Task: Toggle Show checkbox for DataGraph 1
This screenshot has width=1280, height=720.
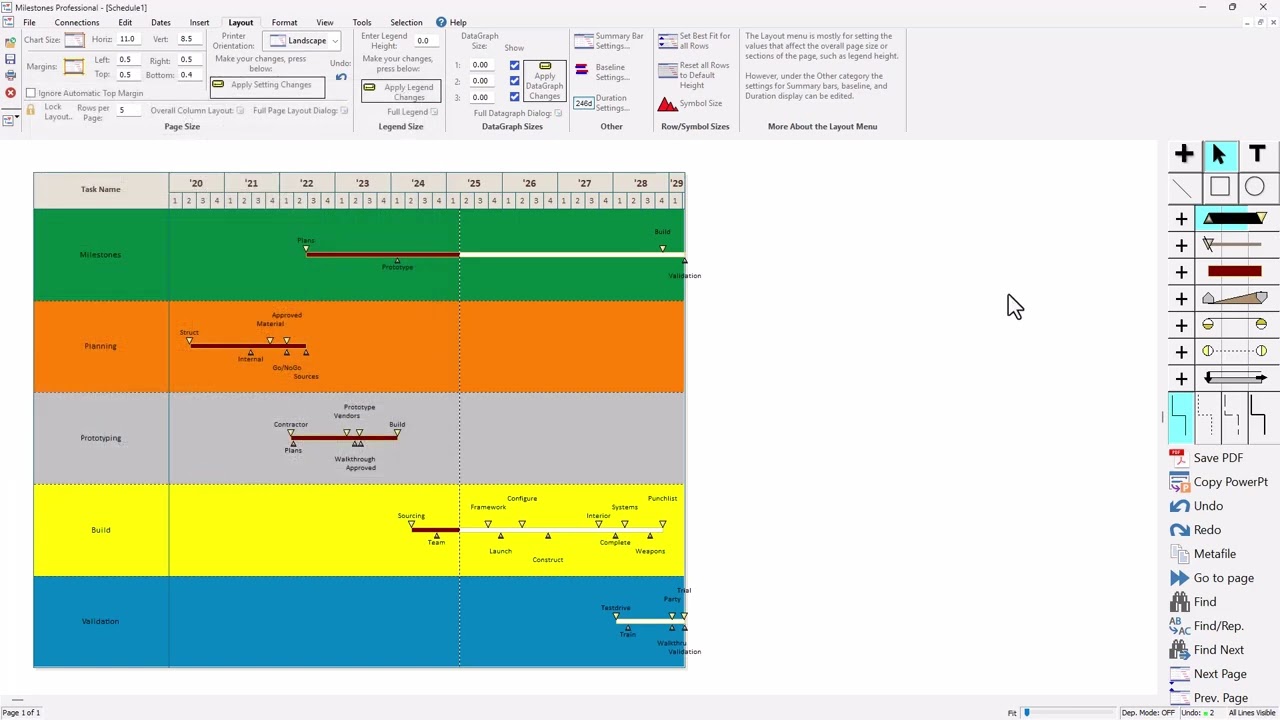Action: (x=514, y=66)
